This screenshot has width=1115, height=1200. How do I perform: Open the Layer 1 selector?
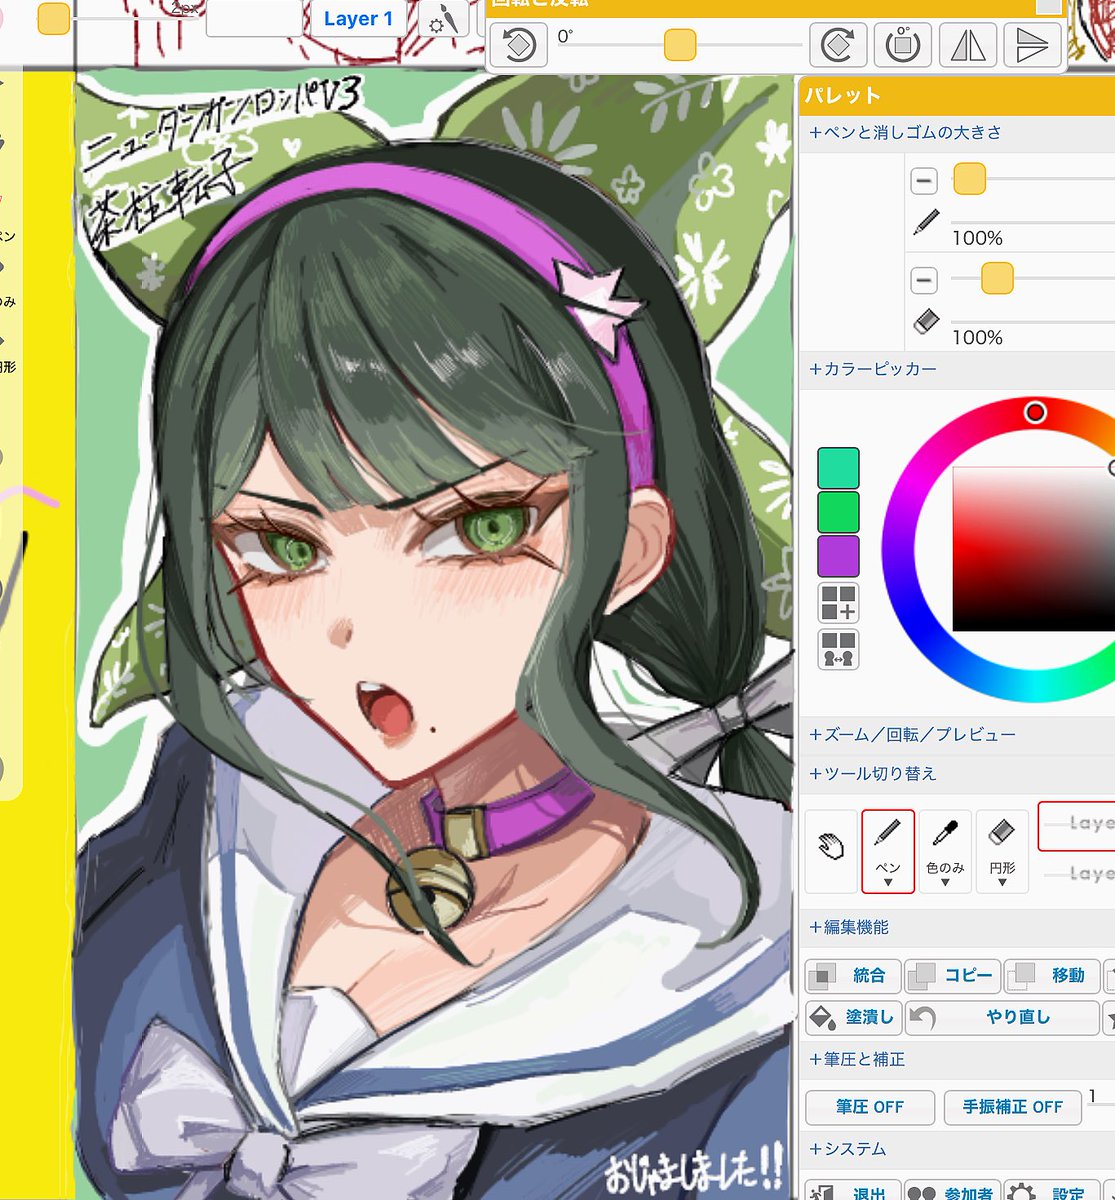(x=358, y=19)
